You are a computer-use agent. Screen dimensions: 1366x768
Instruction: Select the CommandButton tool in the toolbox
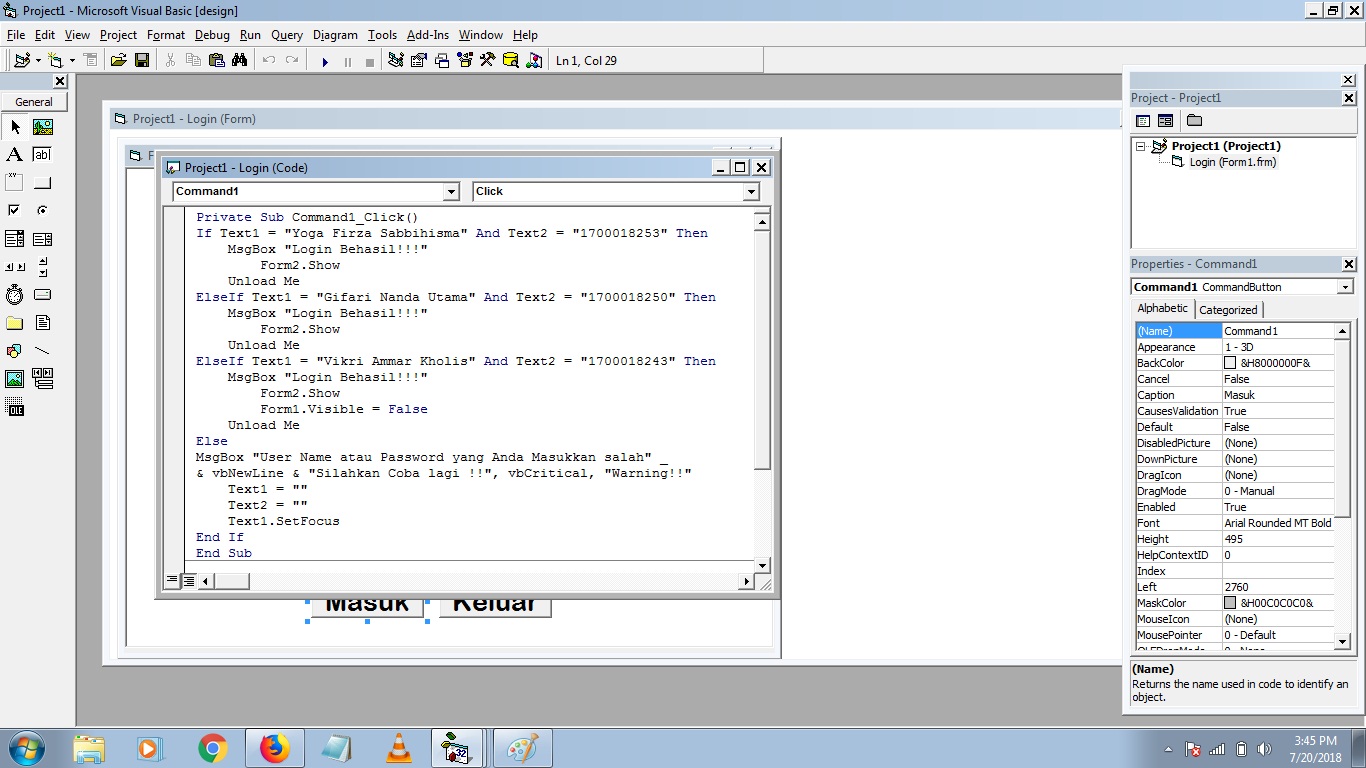coord(41,181)
